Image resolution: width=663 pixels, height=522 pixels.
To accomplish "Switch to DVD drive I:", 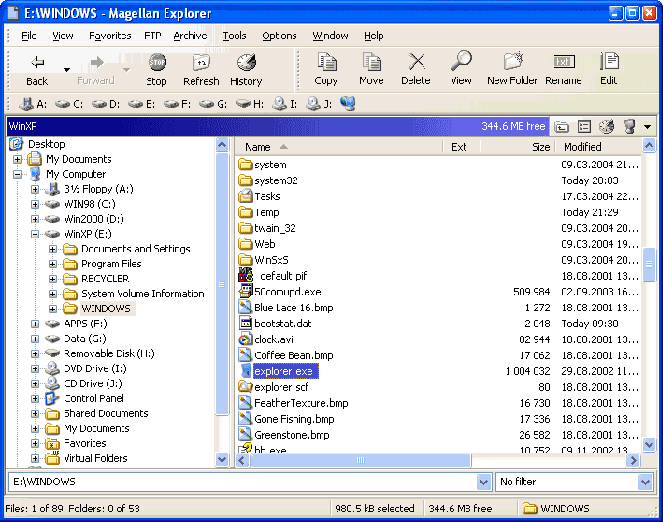I will tap(284, 104).
